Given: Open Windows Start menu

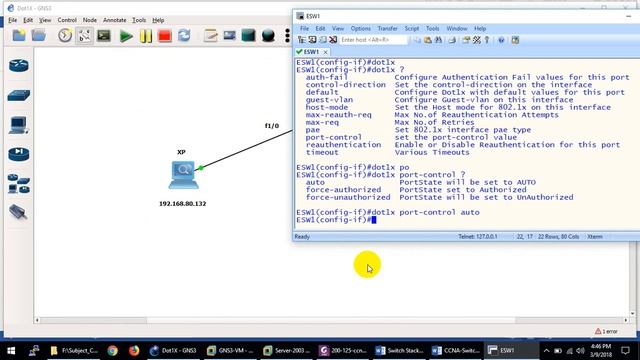Looking at the screenshot, I should (11, 351).
